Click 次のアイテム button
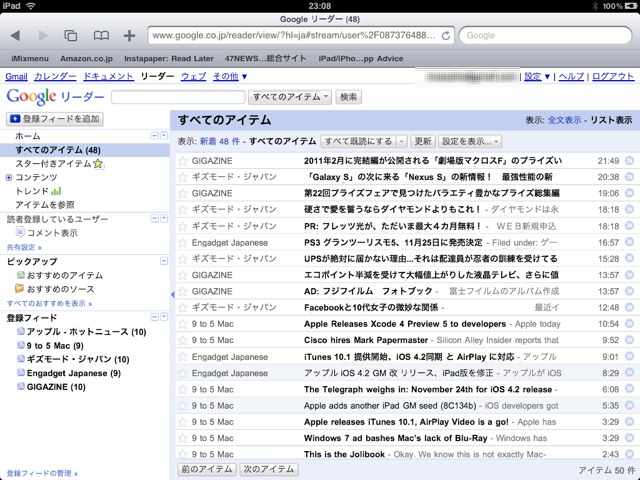 [x=269, y=469]
